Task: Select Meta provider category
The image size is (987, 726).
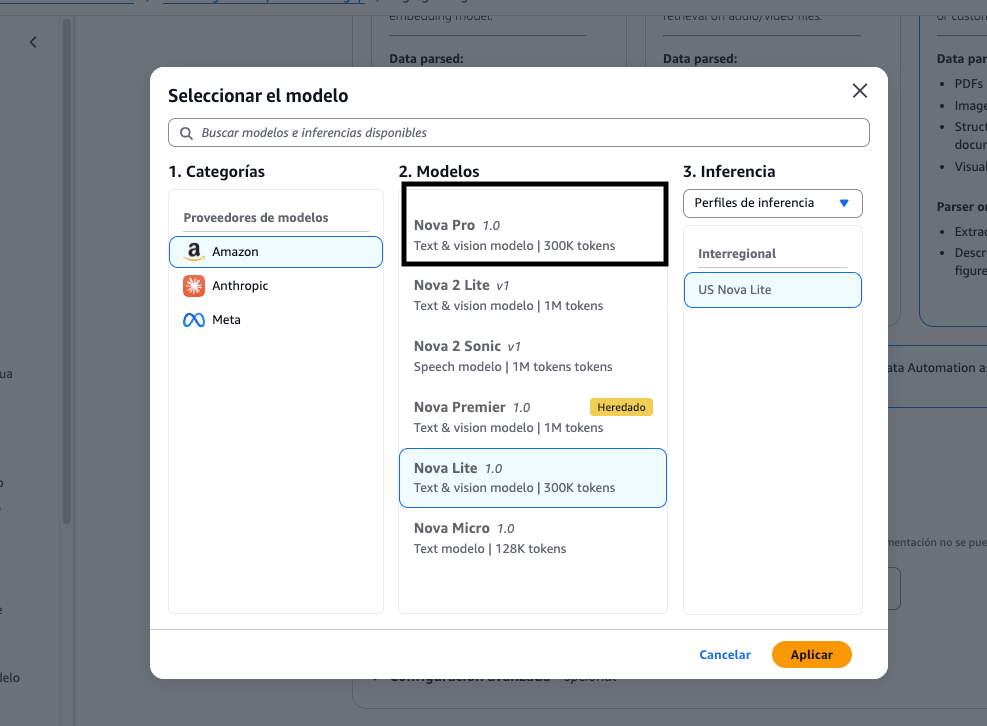Action: click(x=276, y=320)
